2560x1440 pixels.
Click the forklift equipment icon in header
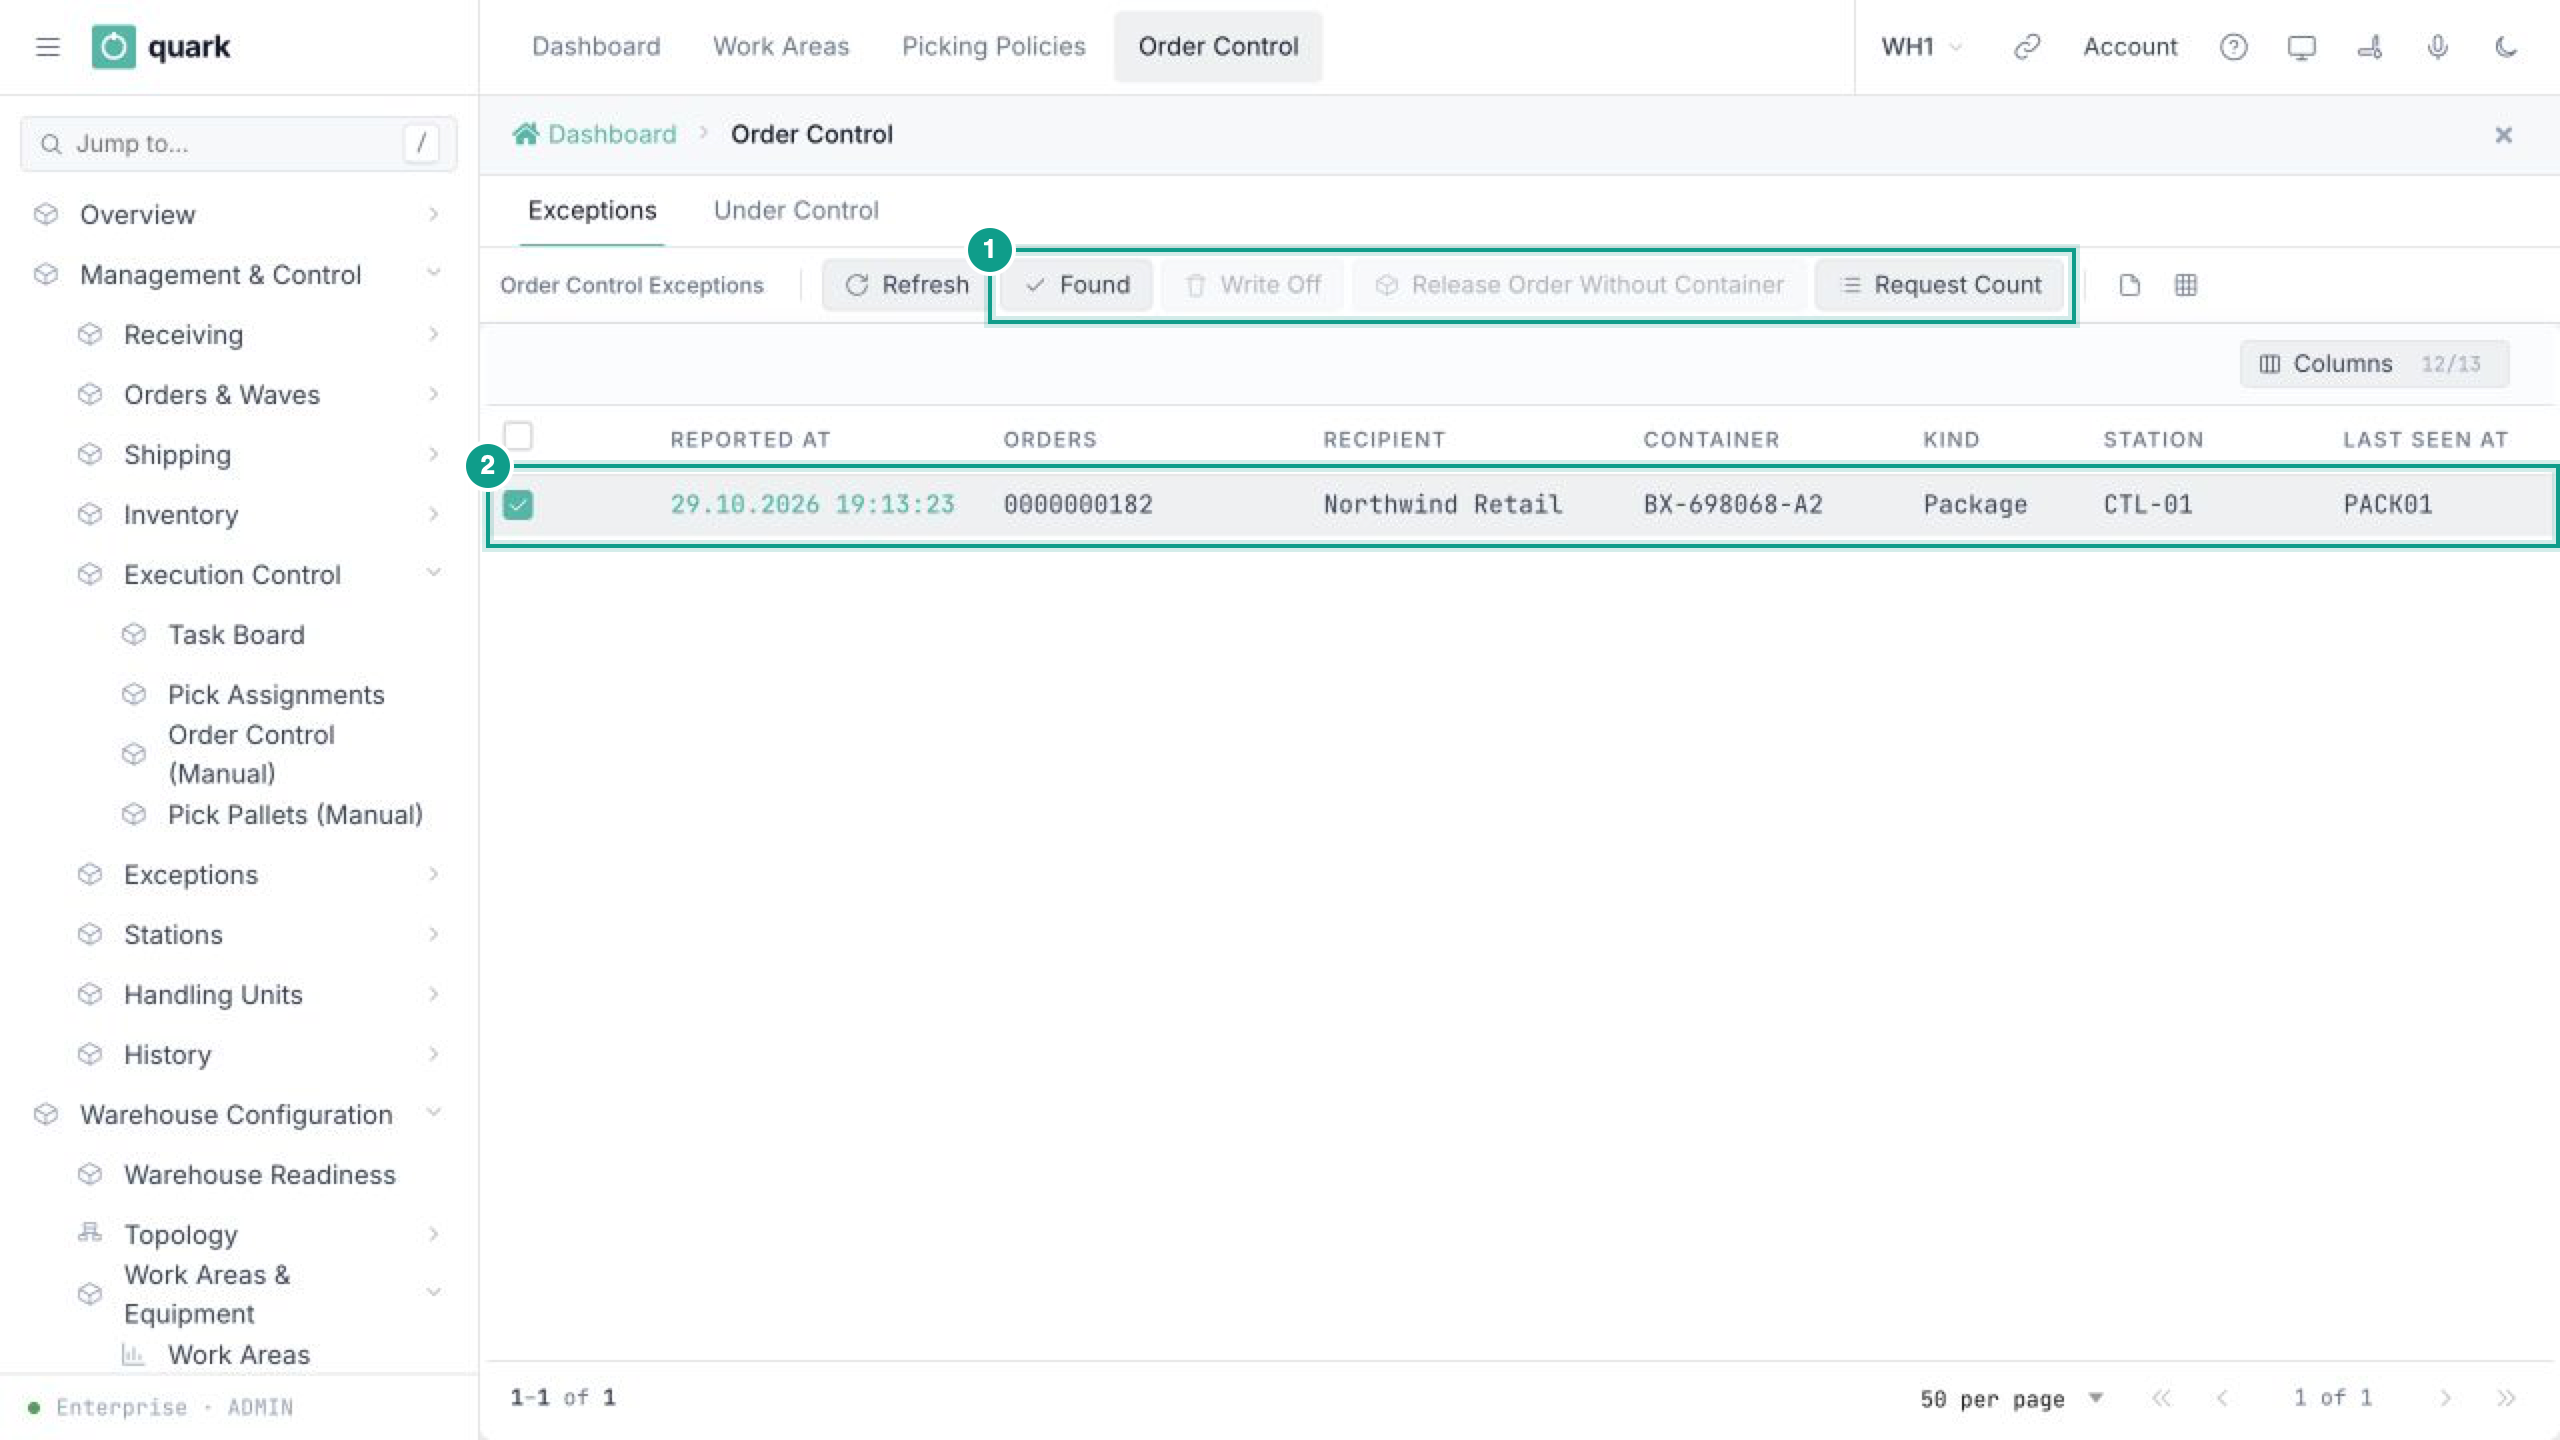tap(2369, 47)
